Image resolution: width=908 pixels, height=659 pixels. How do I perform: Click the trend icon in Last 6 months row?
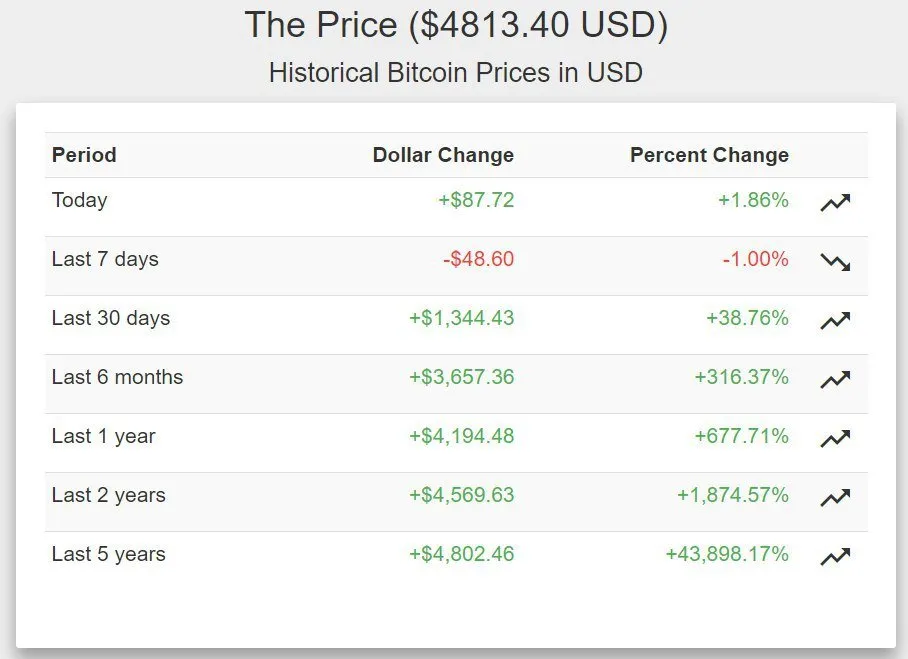pos(835,380)
